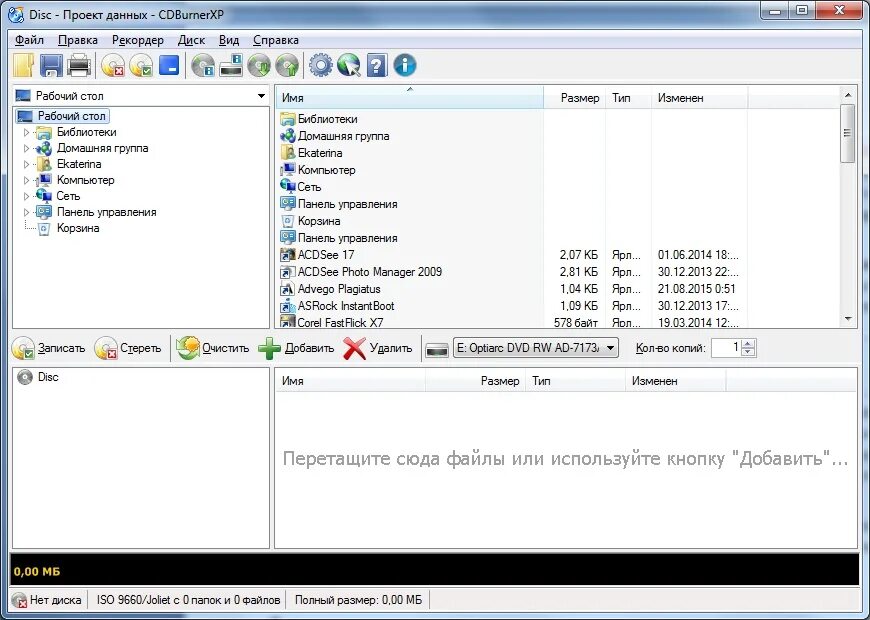Click the disc information toolbar icon
This screenshot has height=620, width=870.
coord(203,65)
